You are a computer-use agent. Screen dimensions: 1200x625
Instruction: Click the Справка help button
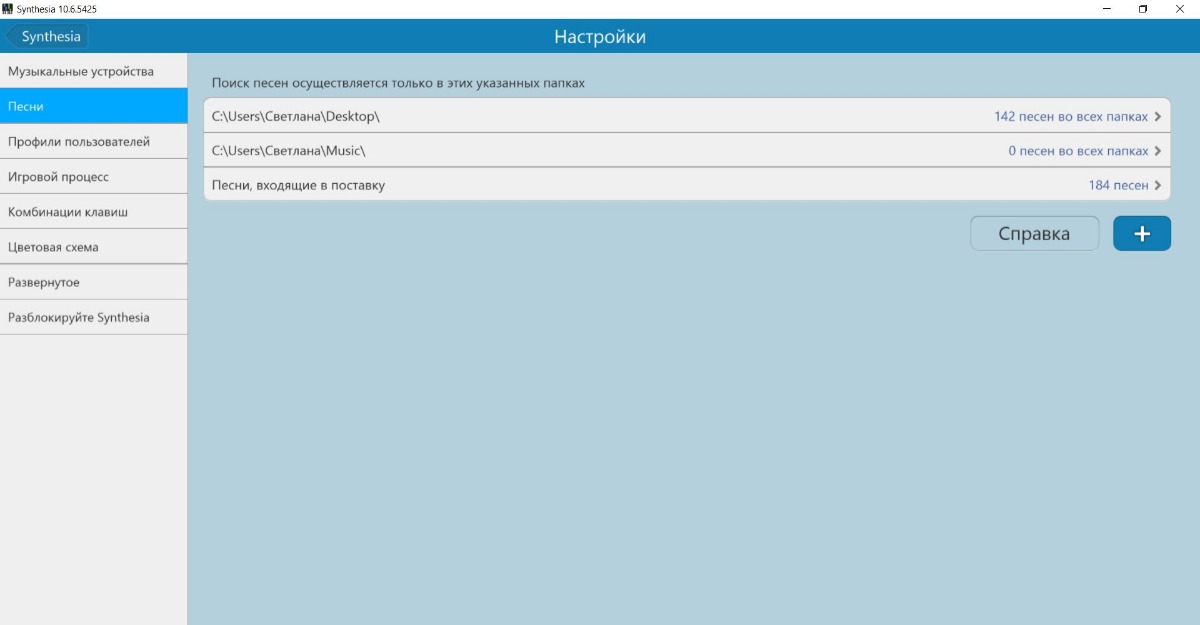click(1034, 233)
